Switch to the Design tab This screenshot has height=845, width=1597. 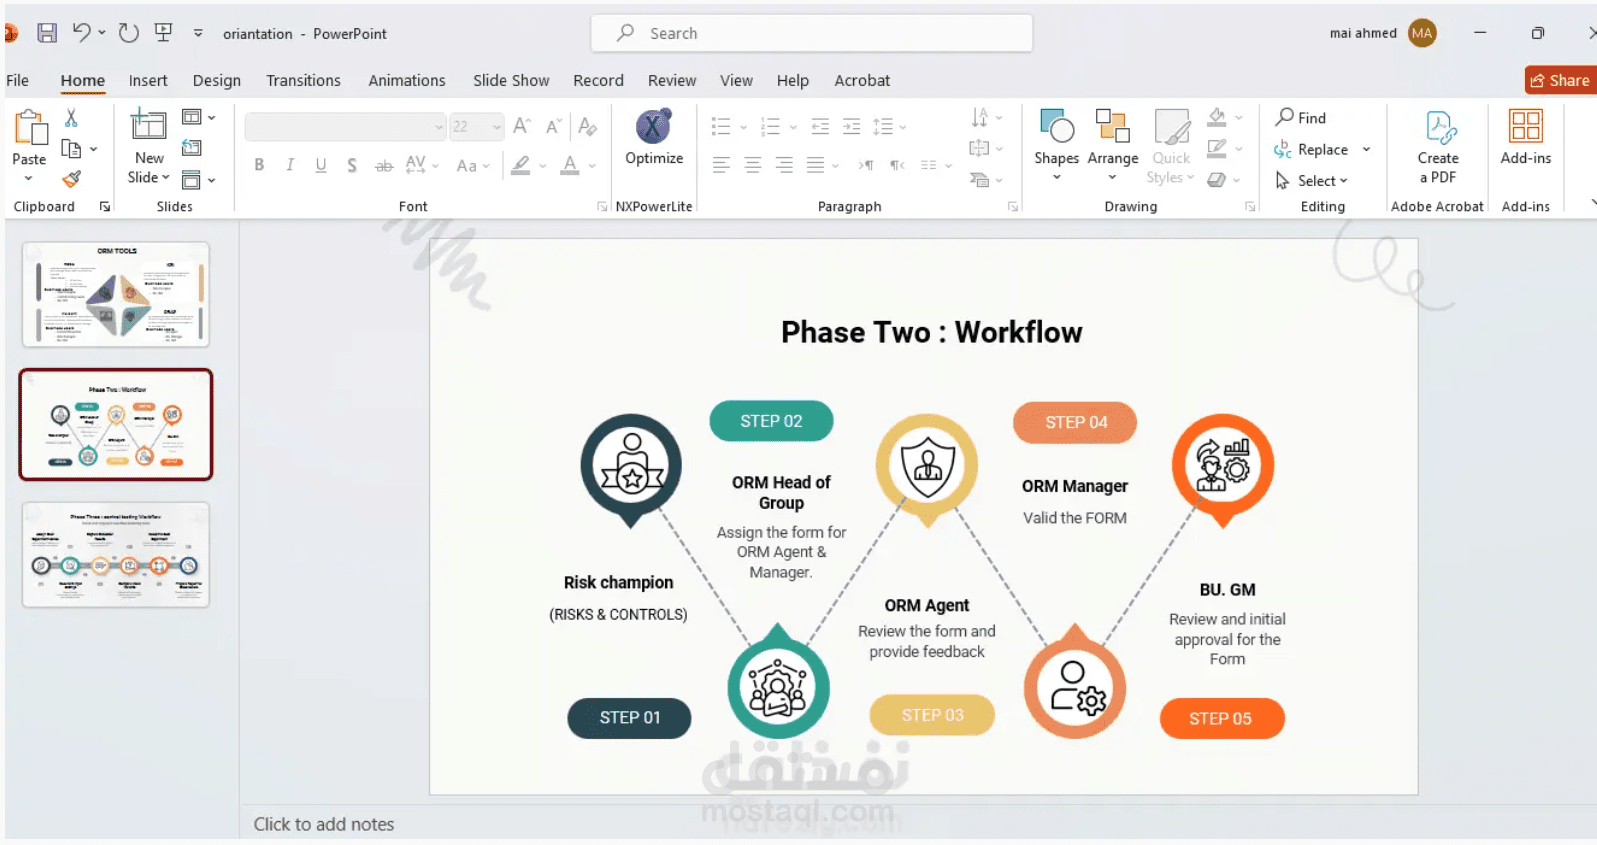coord(217,80)
